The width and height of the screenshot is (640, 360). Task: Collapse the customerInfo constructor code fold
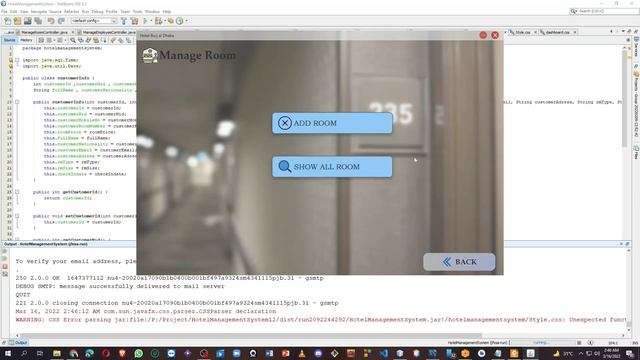17,102
